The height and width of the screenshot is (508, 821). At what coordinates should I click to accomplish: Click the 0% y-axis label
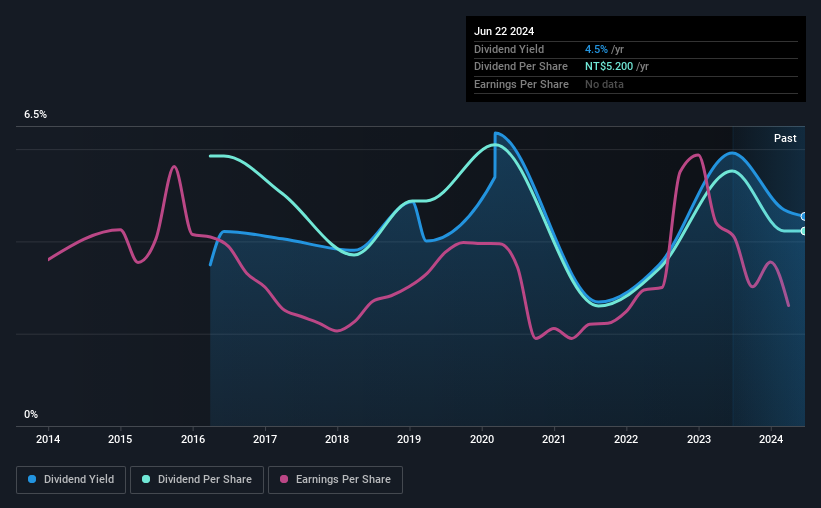click(31, 414)
